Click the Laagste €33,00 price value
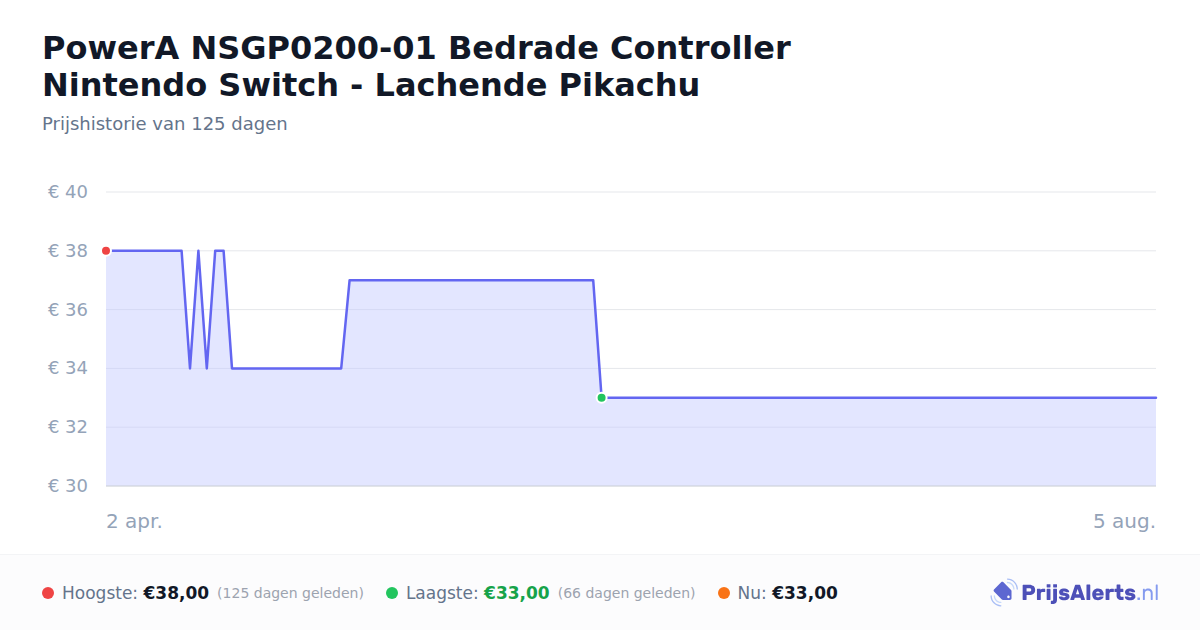Viewport: 1200px width, 630px height. click(x=517, y=593)
